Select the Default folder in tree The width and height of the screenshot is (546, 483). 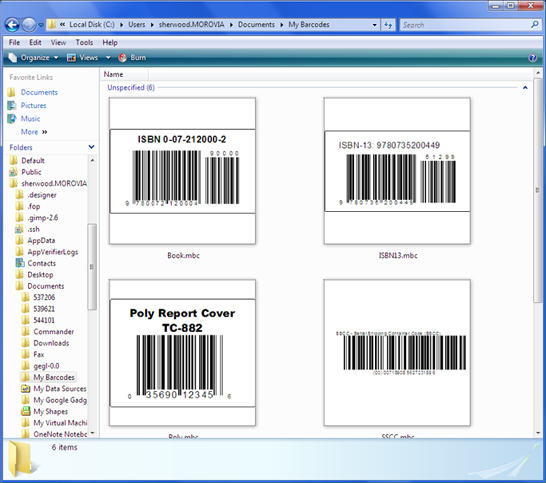pyautogui.click(x=33, y=161)
